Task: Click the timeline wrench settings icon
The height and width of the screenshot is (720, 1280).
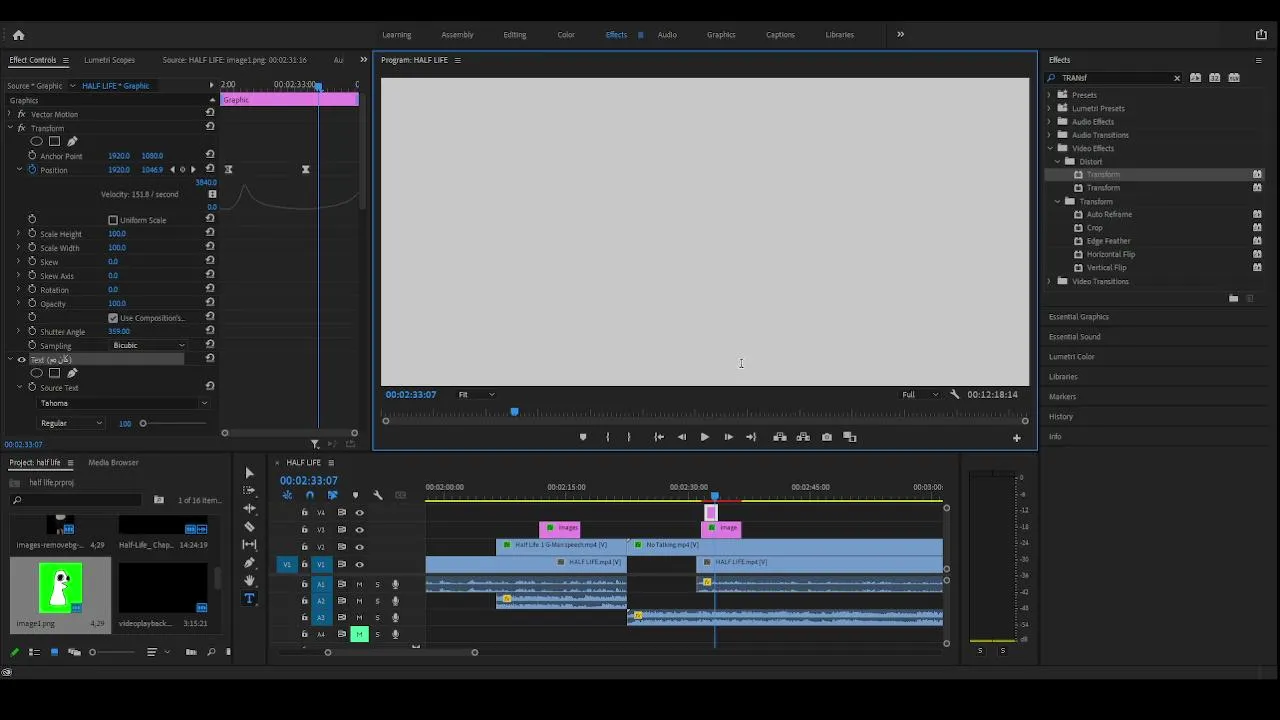Action: (x=378, y=495)
